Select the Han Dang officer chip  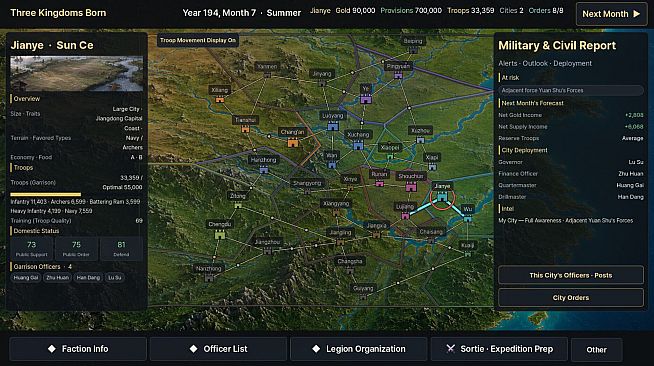(88, 278)
